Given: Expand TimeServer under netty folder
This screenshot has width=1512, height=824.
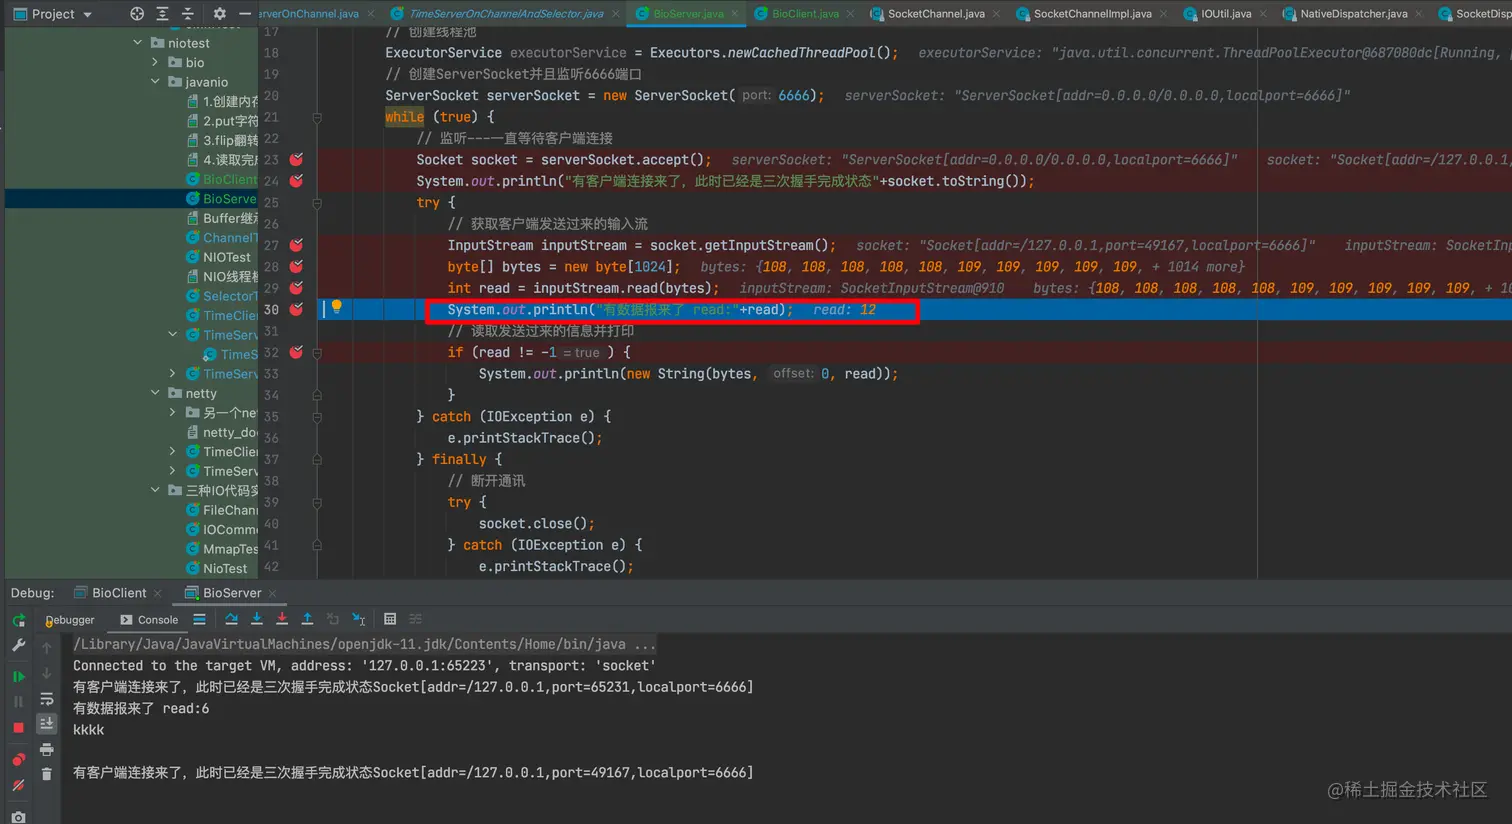Looking at the screenshot, I should coord(172,471).
